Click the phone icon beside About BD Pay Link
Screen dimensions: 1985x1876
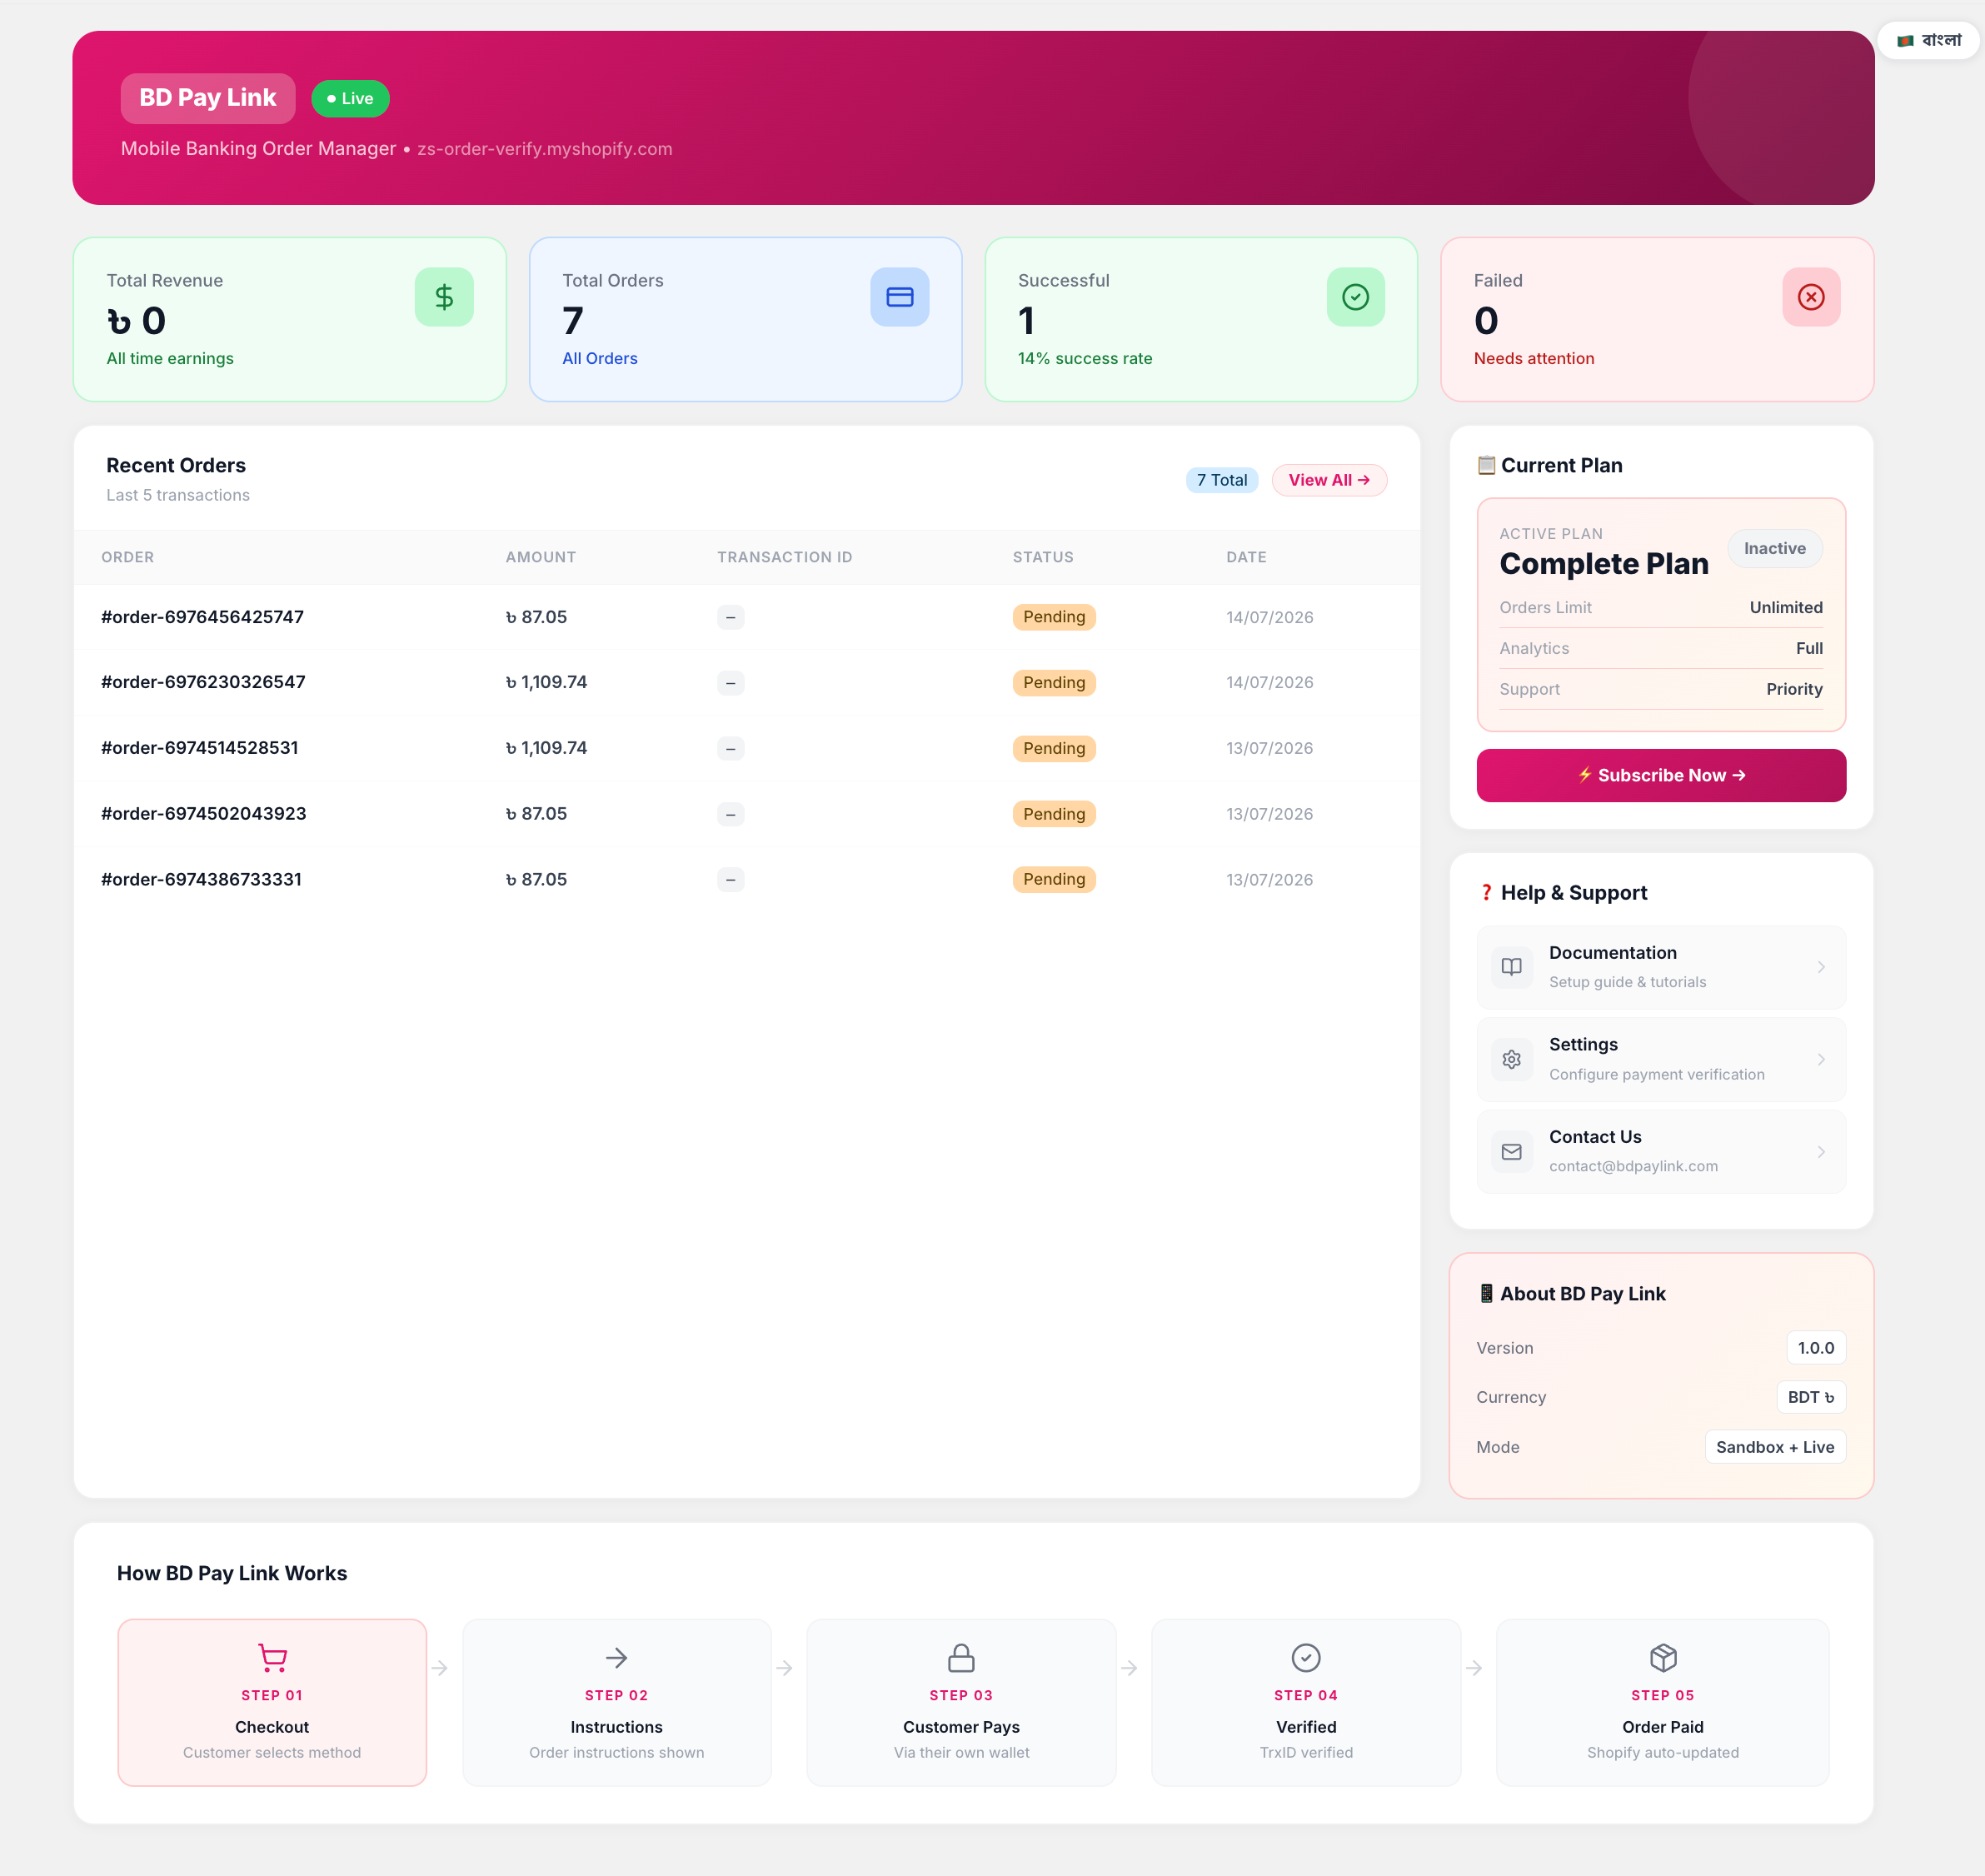click(x=1486, y=1293)
